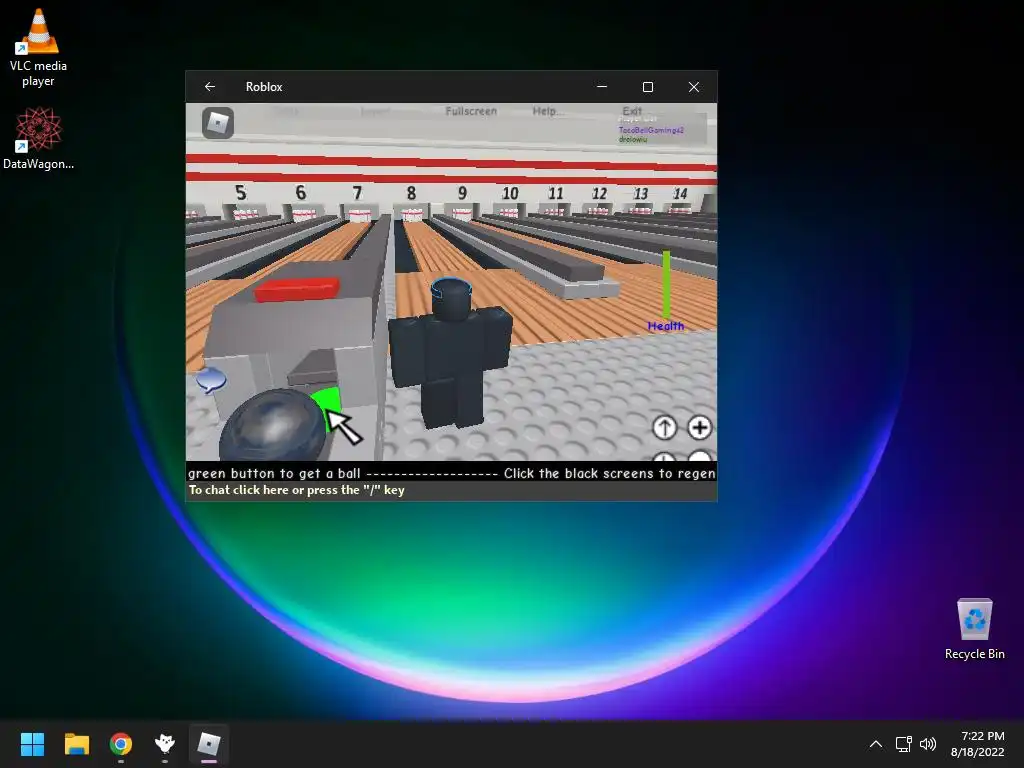1024x768 pixels.
Task: Click the black bowling ball
Action: [x=272, y=426]
